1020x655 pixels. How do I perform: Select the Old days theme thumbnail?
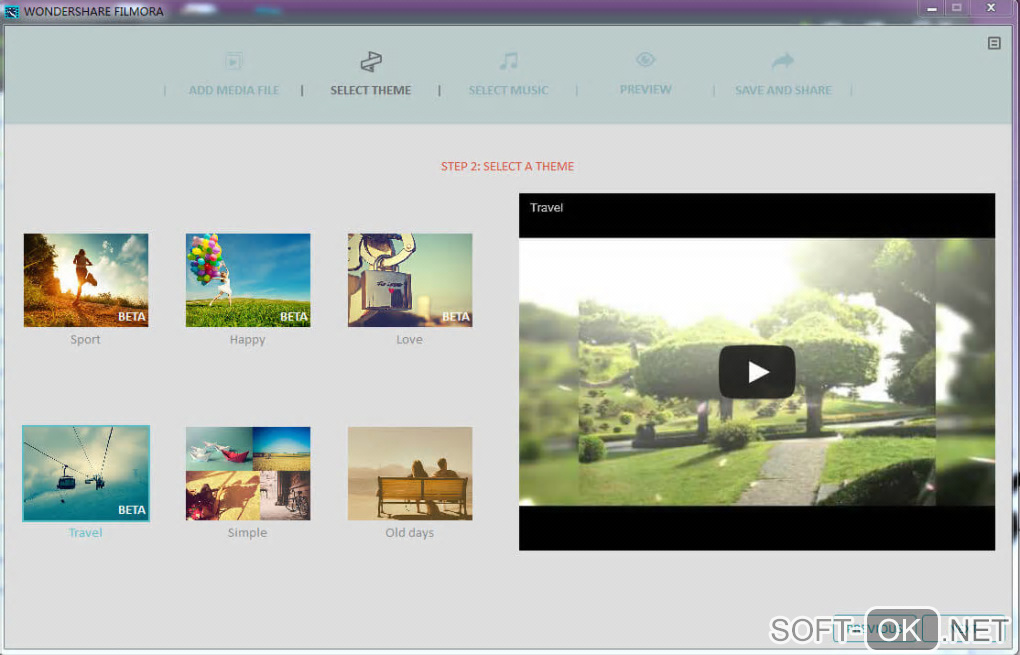410,474
